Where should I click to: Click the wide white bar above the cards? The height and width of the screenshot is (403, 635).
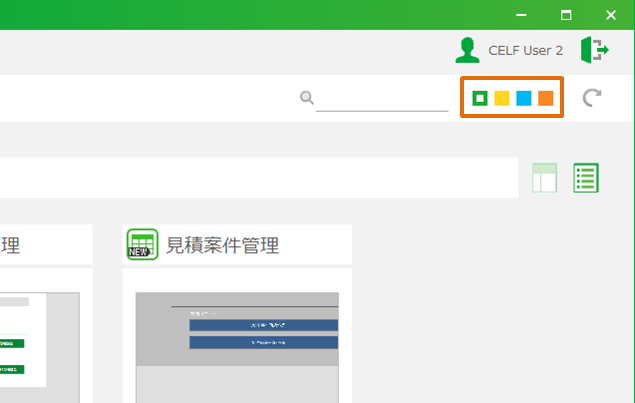(x=250, y=177)
